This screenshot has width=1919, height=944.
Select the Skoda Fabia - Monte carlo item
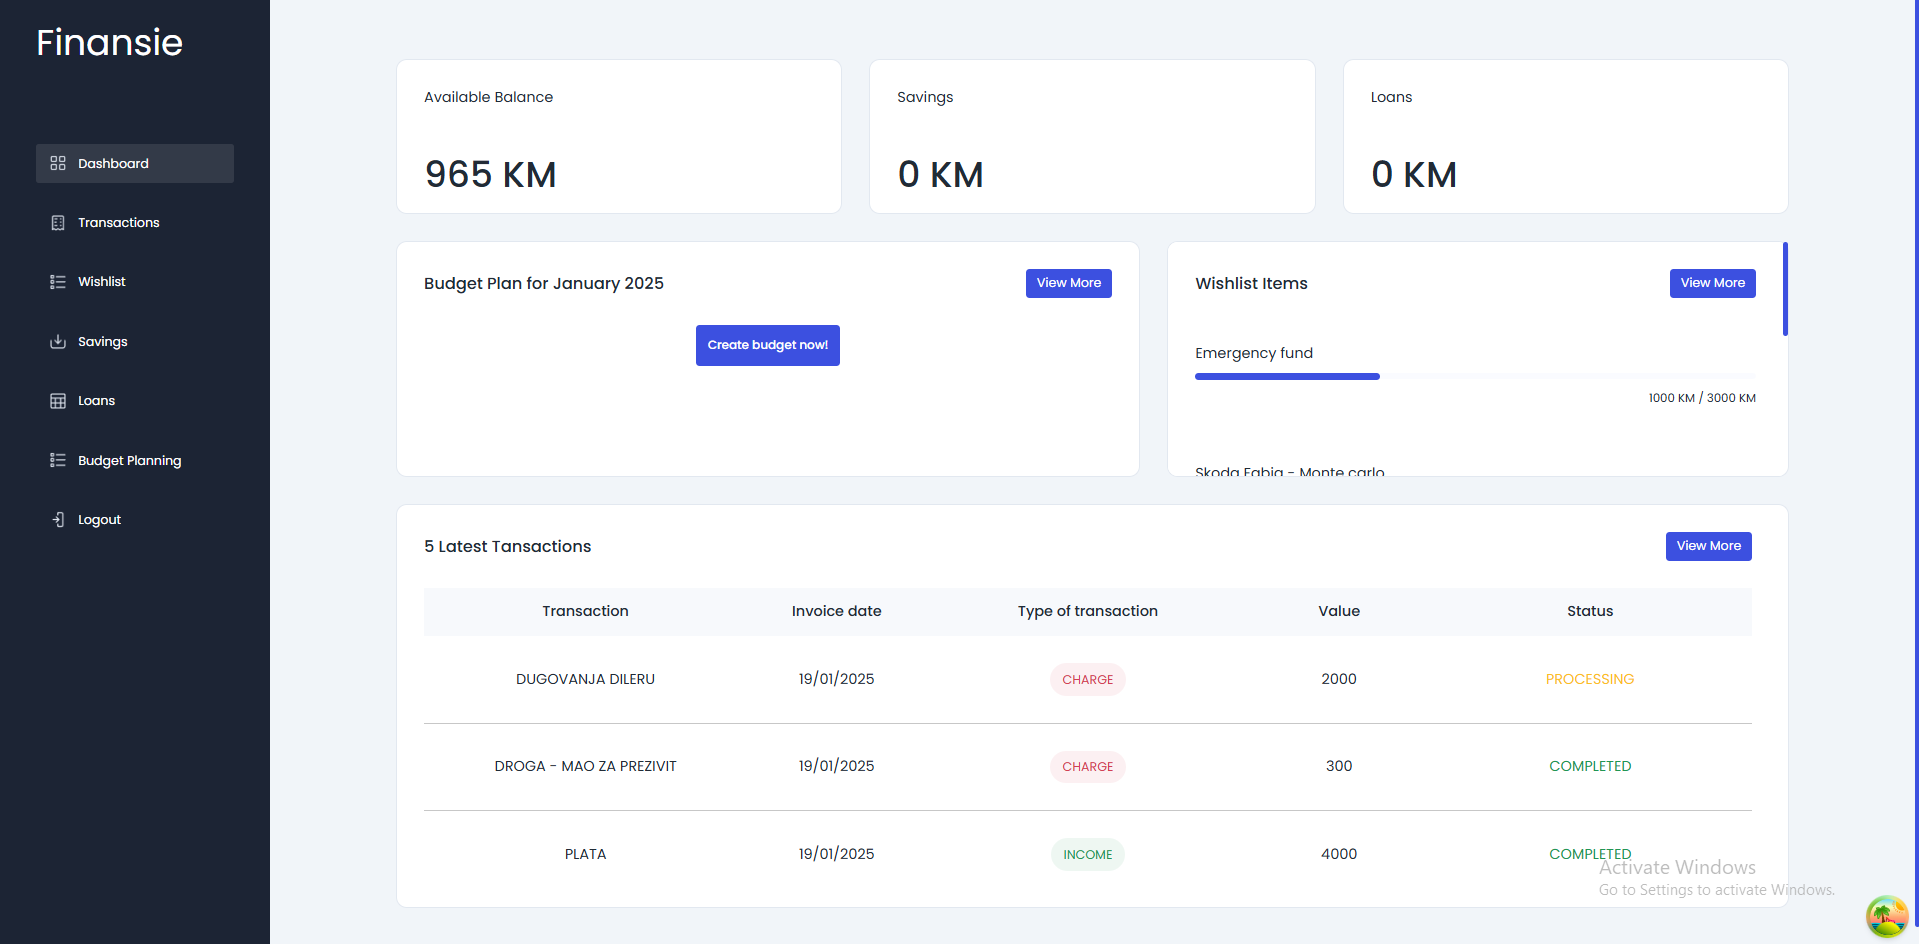[1289, 470]
